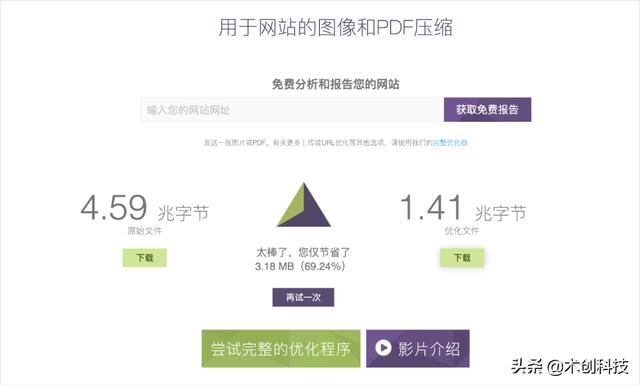Click the green and purple triangle logo

pos(304,205)
